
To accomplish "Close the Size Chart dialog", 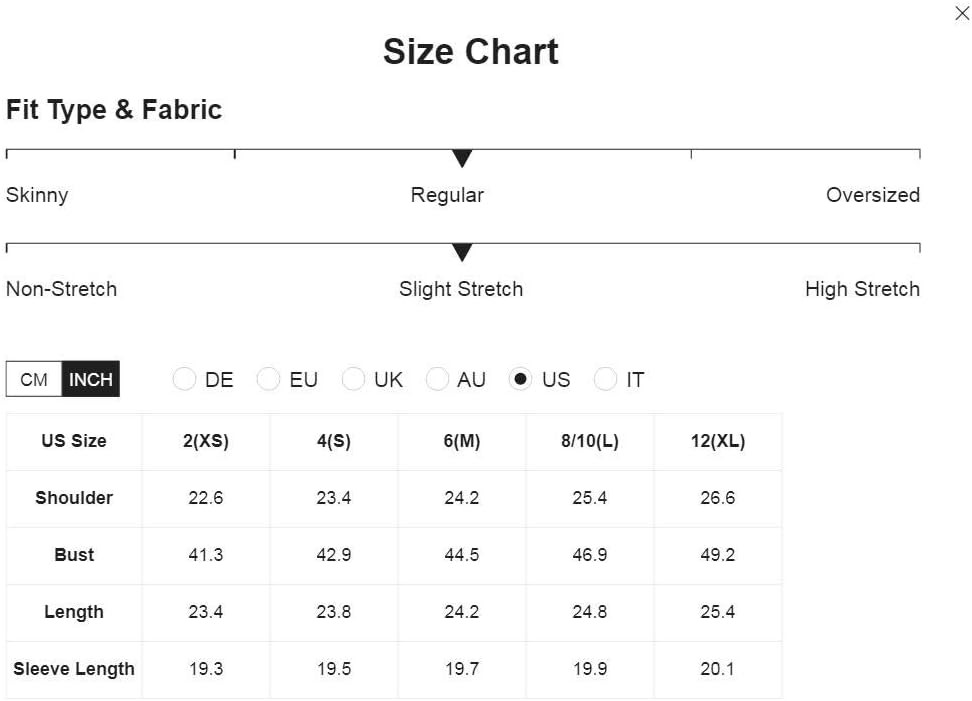I will click(x=962, y=14).
